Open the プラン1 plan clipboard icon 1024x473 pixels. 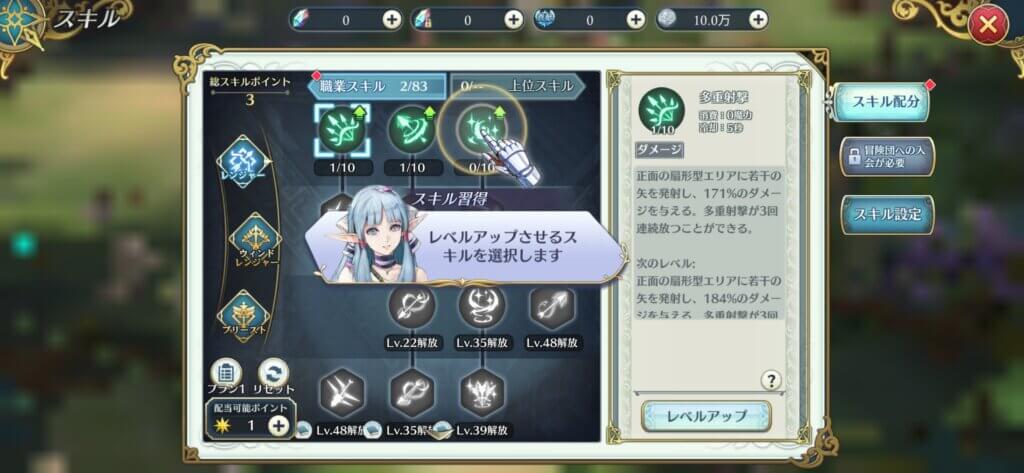(x=226, y=373)
